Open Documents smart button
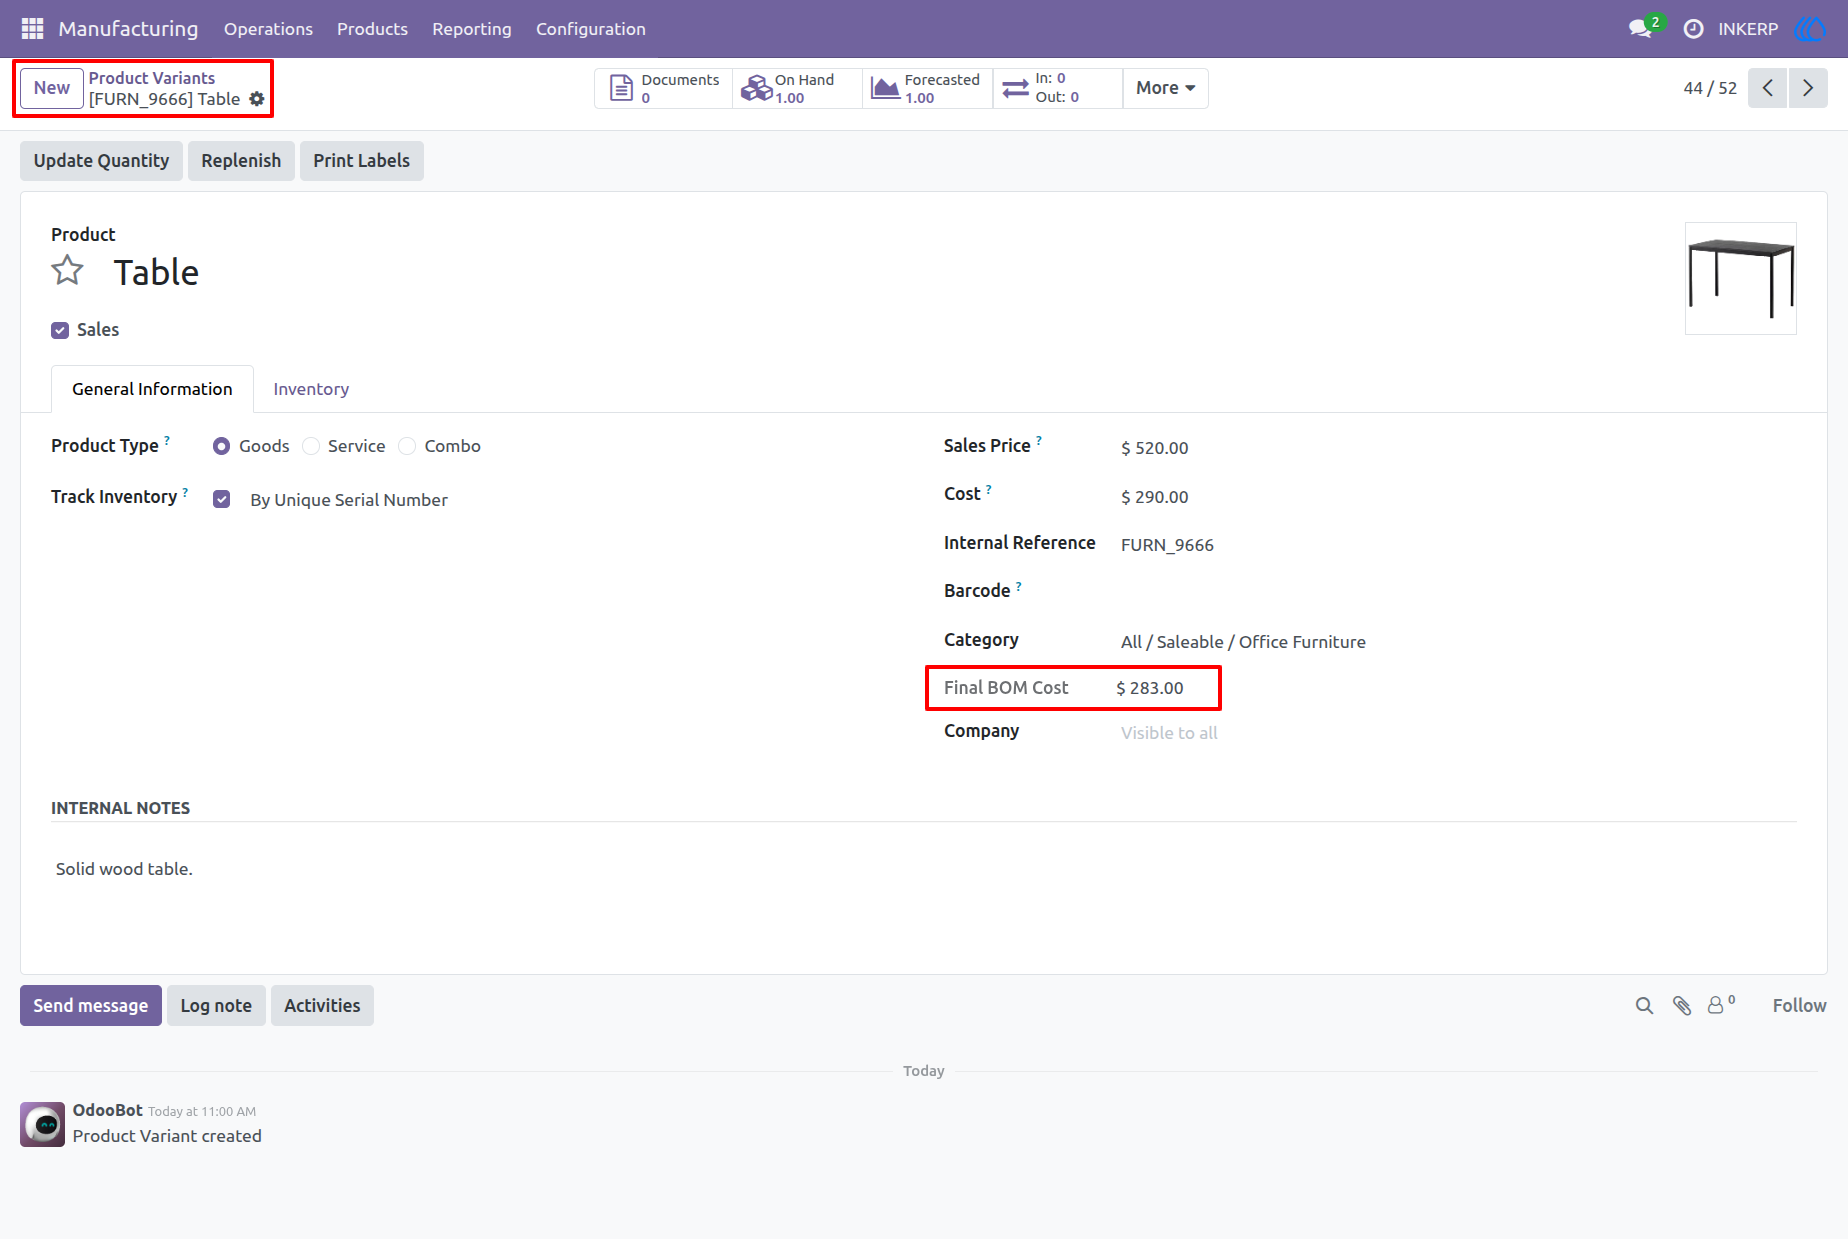The width and height of the screenshot is (1848, 1239). (x=664, y=88)
